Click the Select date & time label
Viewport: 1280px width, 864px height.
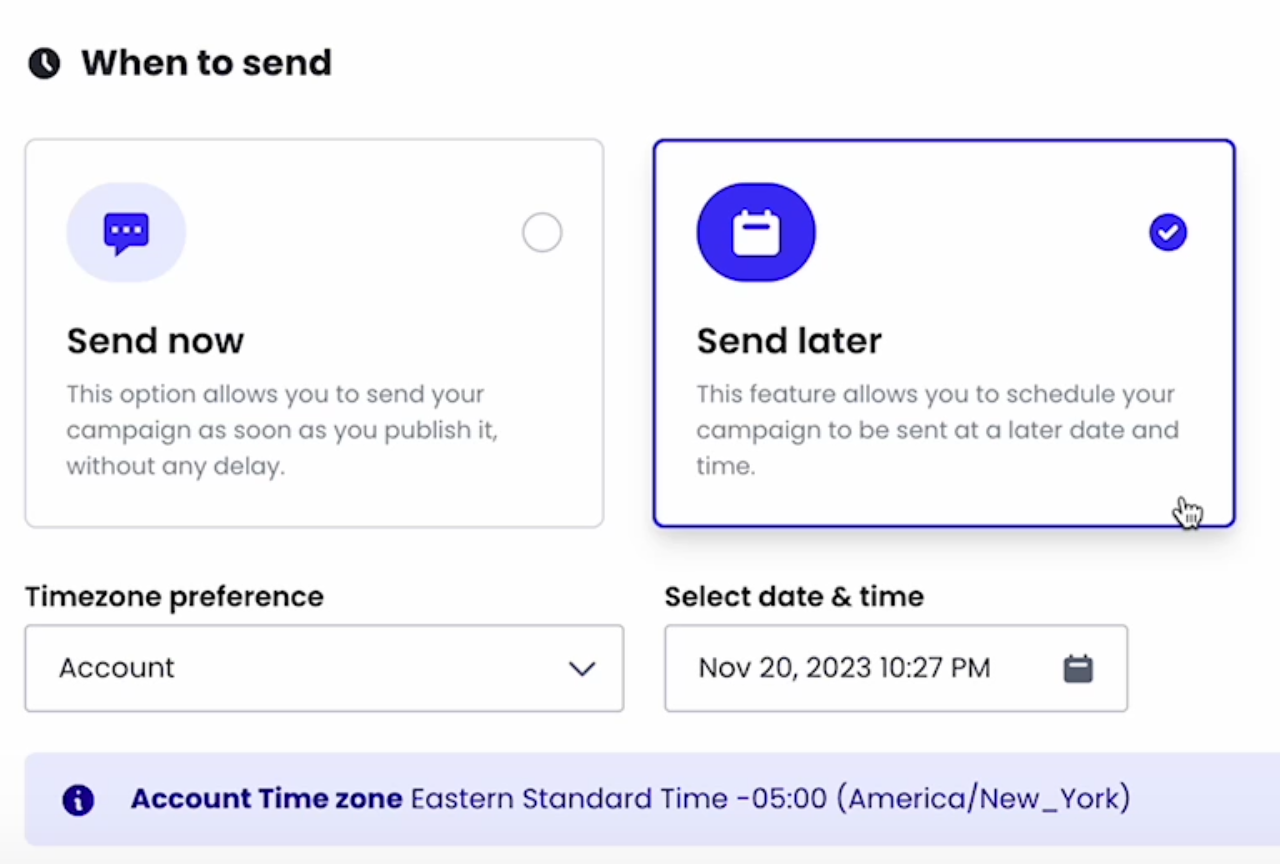pyautogui.click(x=794, y=597)
